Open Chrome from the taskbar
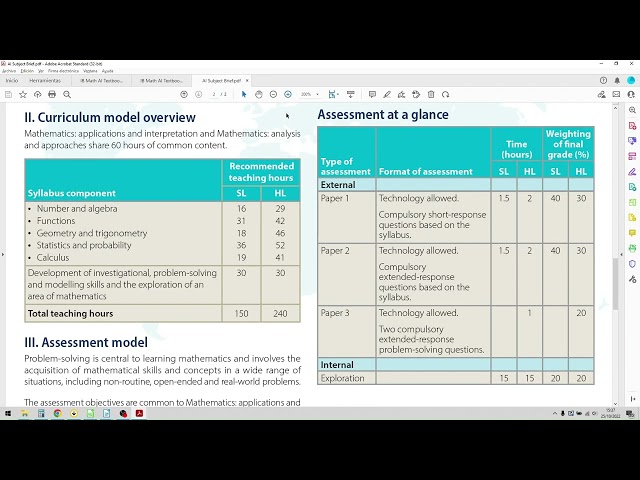Image resolution: width=640 pixels, height=480 pixels. [x=58, y=413]
